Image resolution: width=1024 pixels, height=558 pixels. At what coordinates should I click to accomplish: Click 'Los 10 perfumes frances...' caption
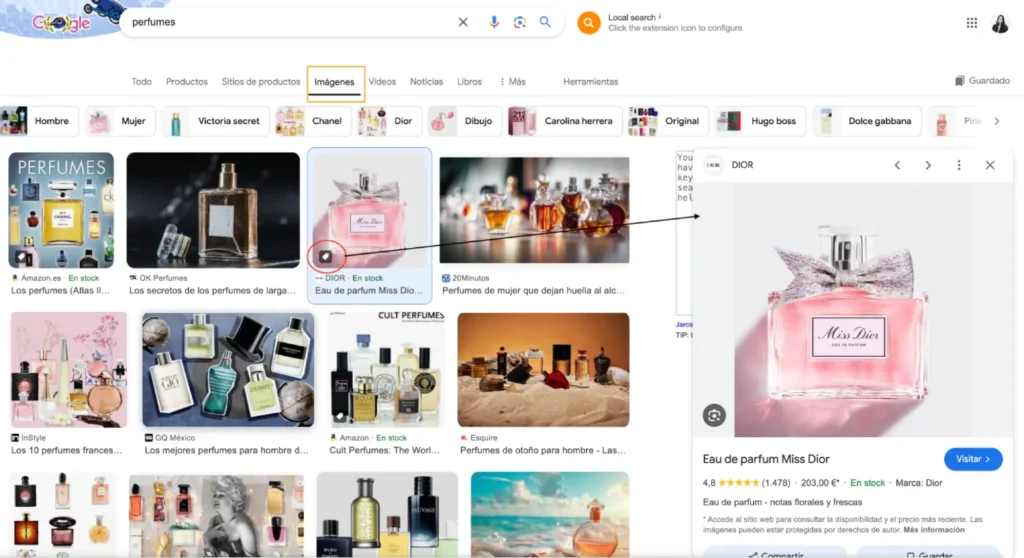(67, 450)
